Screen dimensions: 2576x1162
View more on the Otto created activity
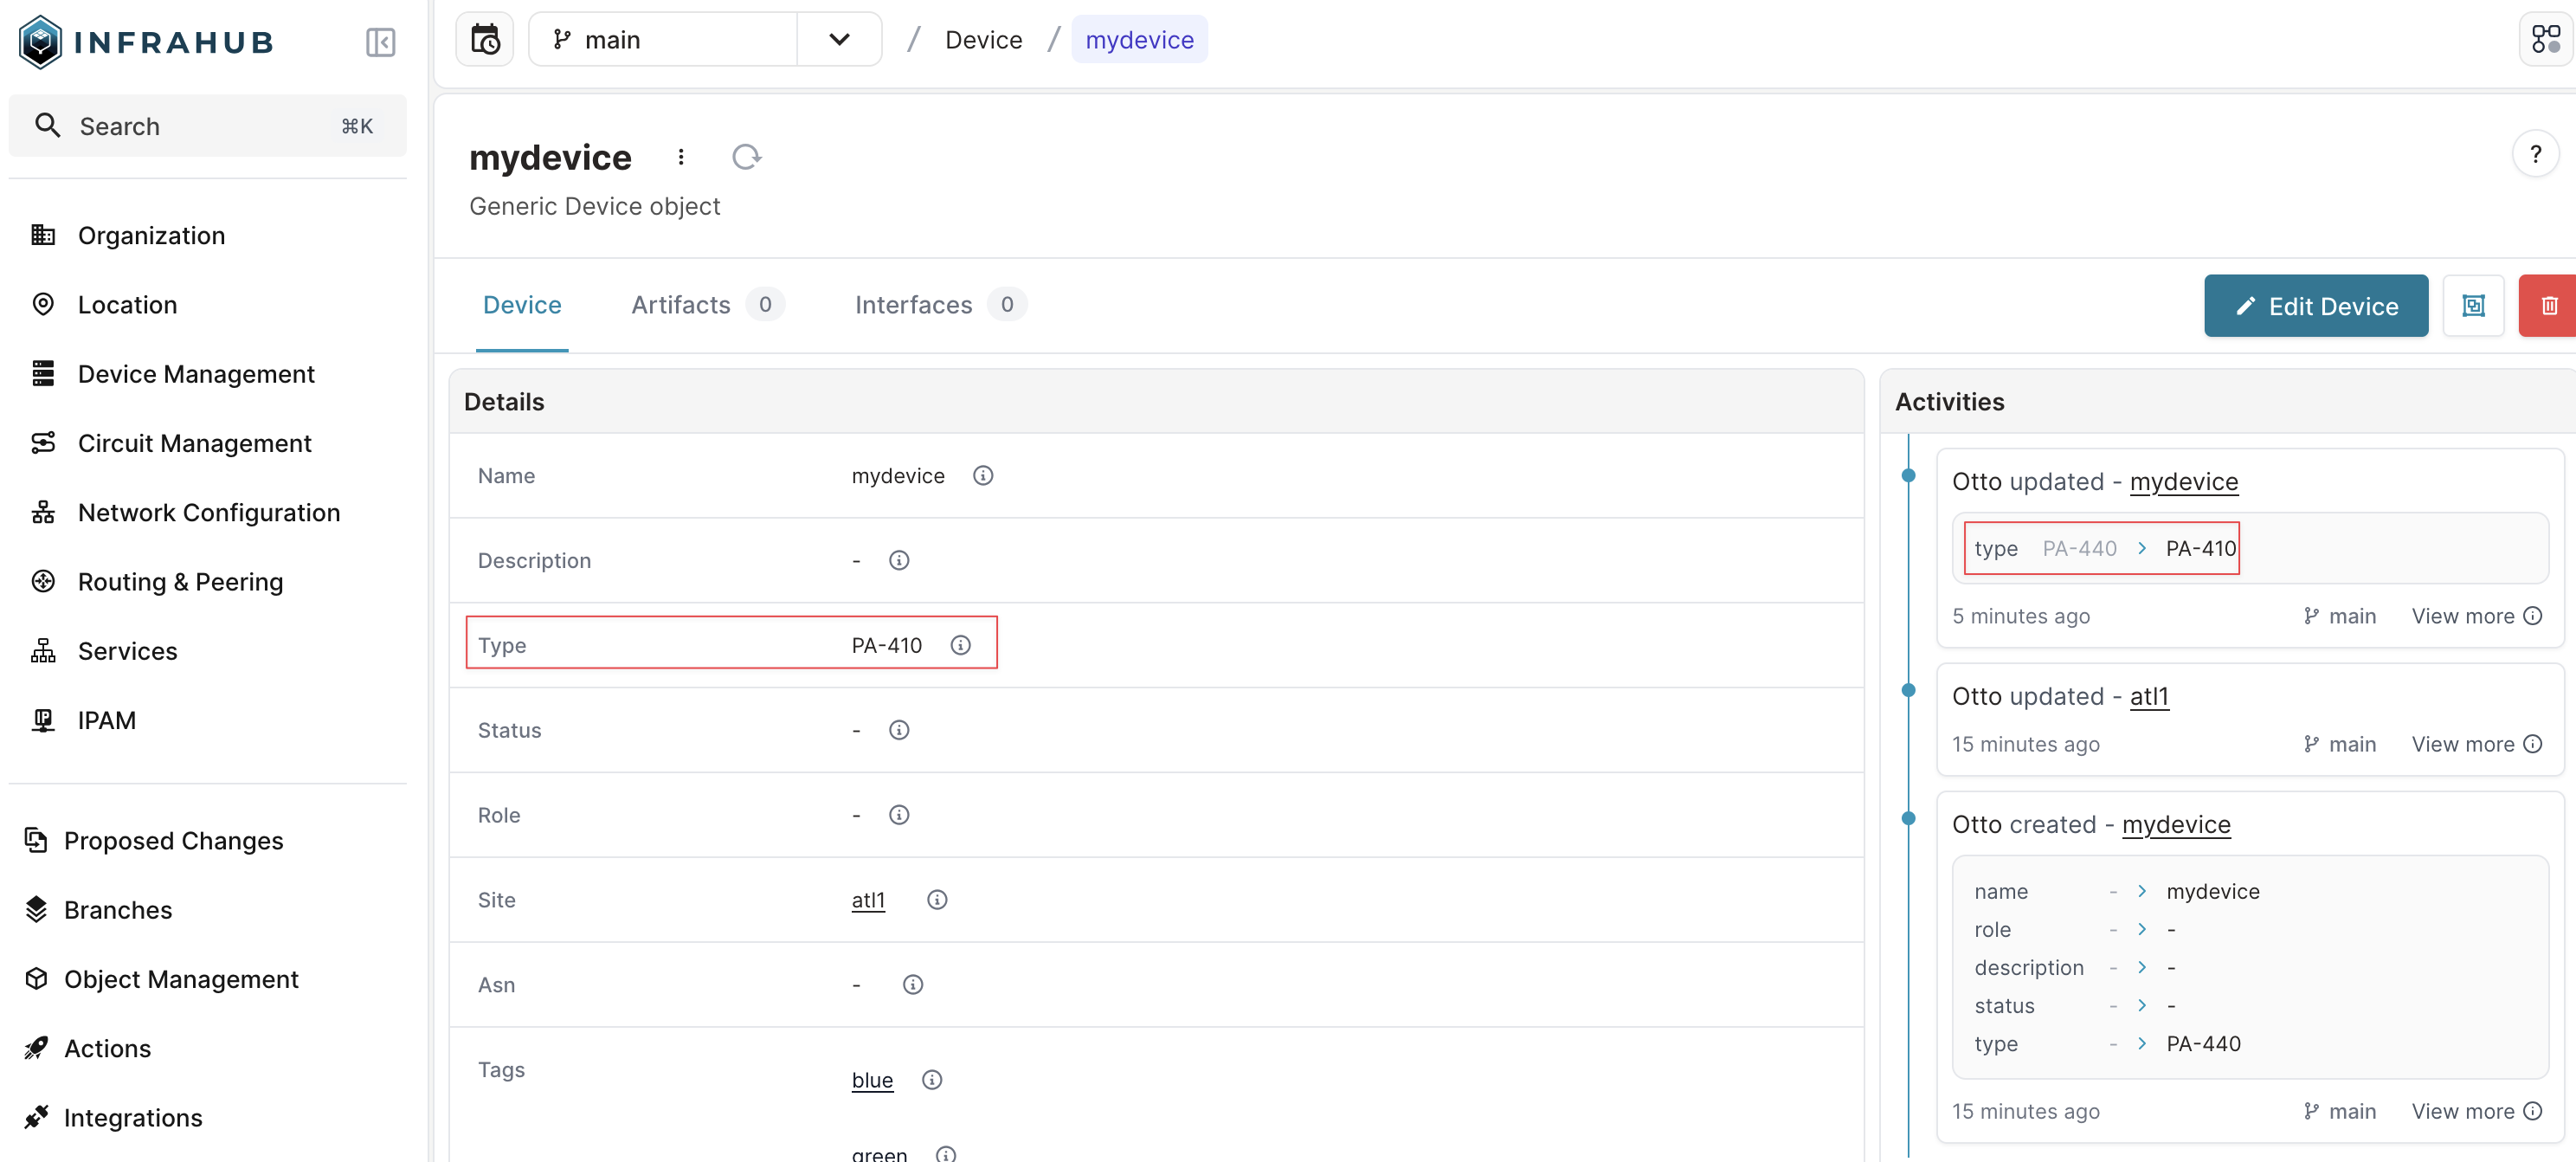coord(2476,1112)
